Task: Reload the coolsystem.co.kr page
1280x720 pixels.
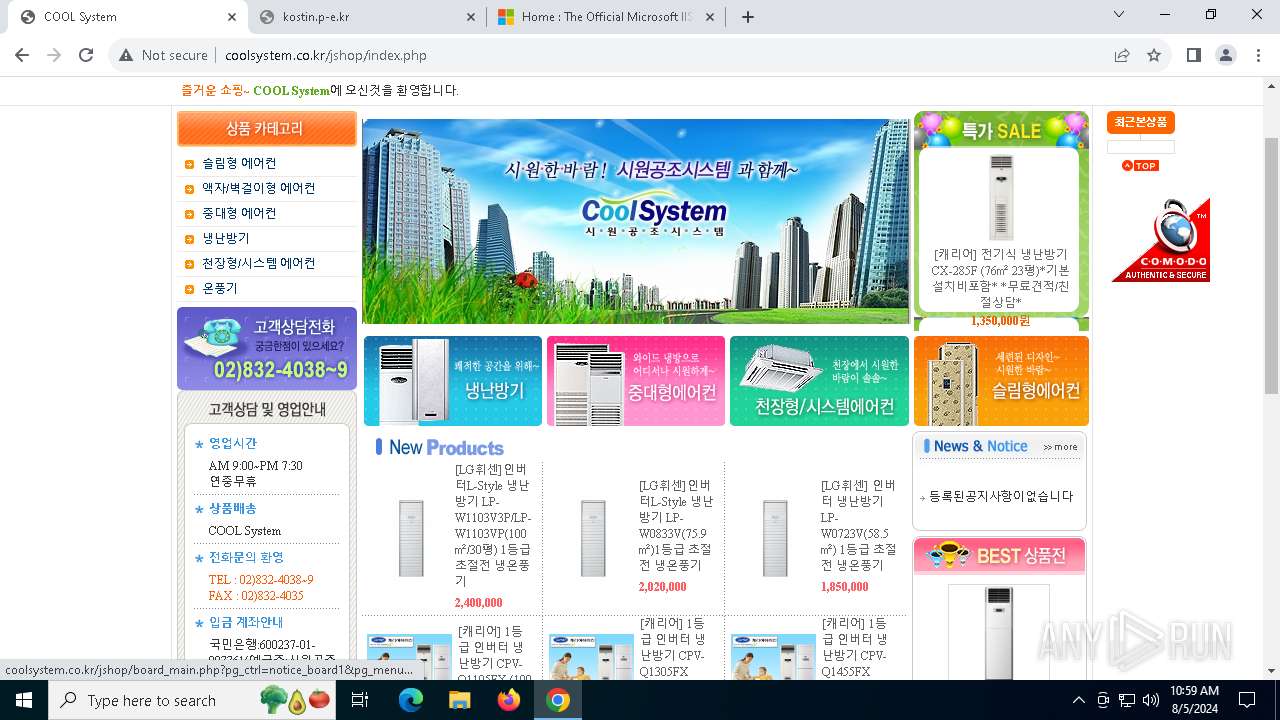Action: [86, 55]
